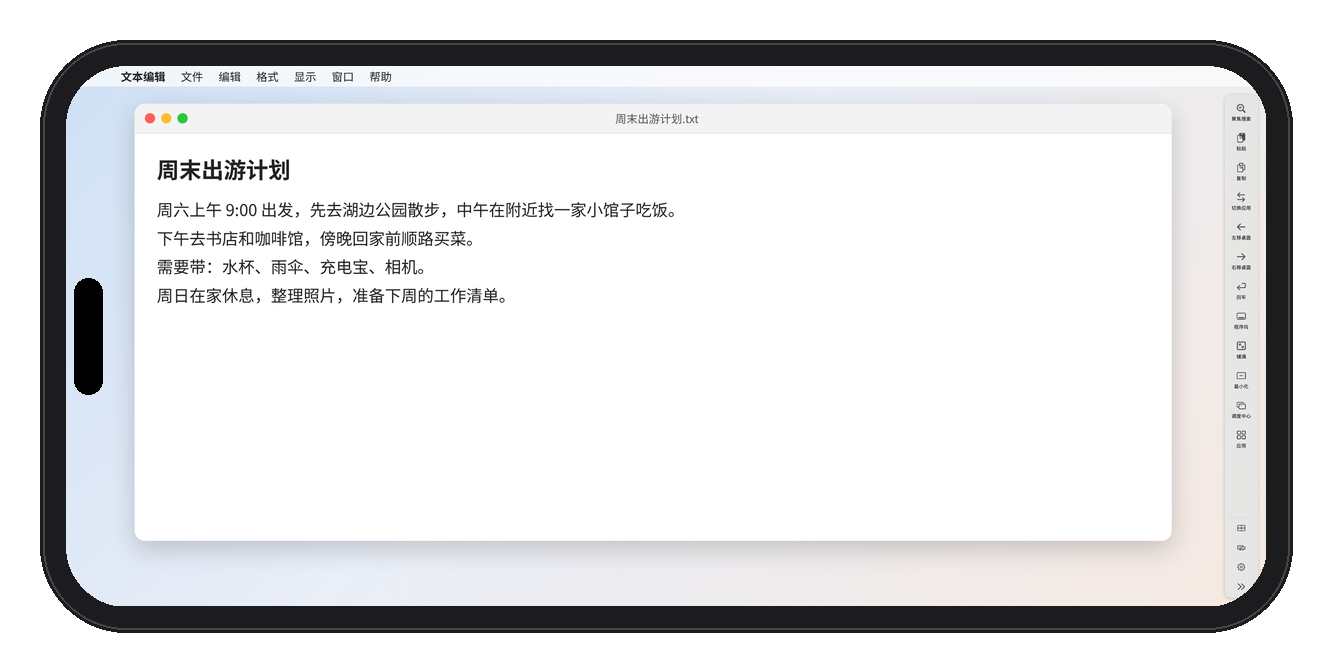This screenshot has height=672, width=1332.
Task: Click the 左移桌面 left arrow icon
Action: coord(1241,227)
